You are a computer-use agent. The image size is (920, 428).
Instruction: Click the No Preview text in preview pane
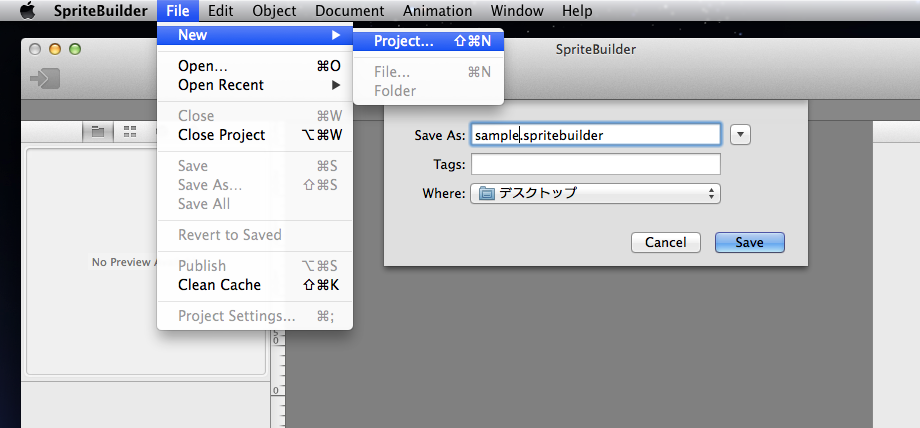[123, 262]
